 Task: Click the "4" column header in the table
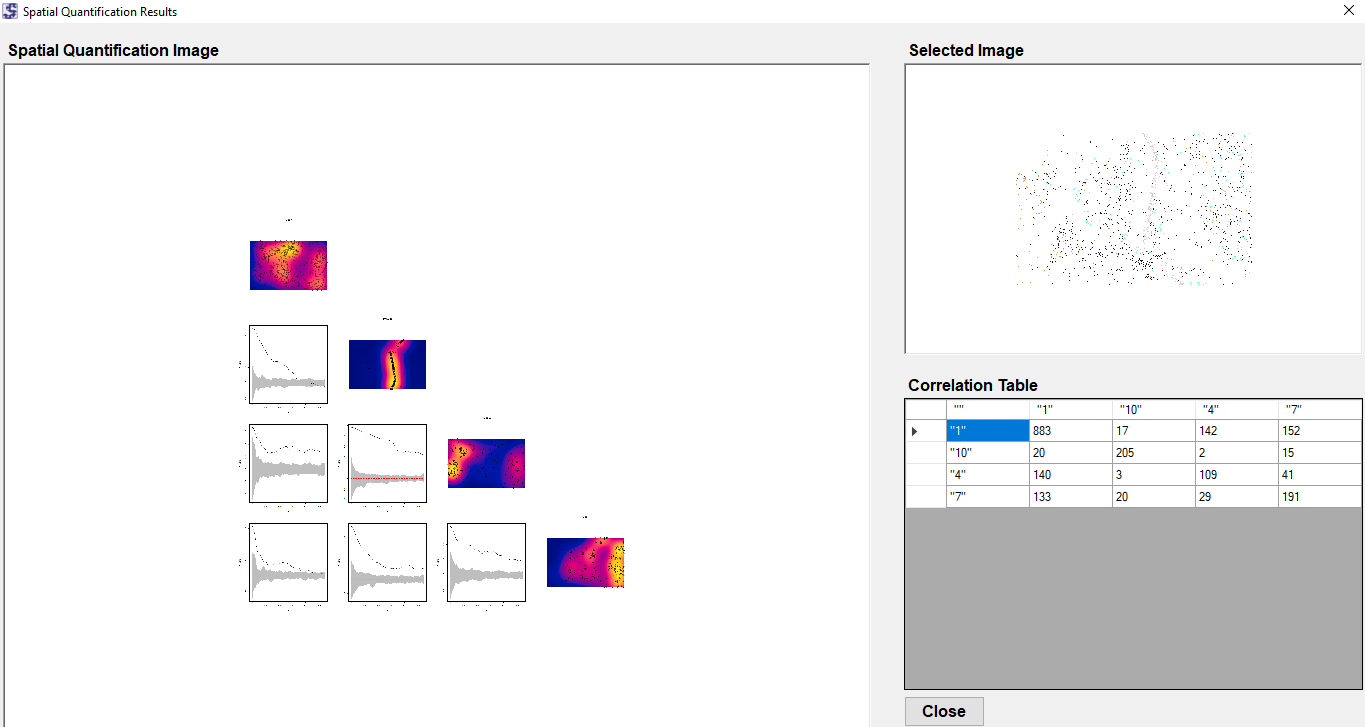click(1236, 409)
